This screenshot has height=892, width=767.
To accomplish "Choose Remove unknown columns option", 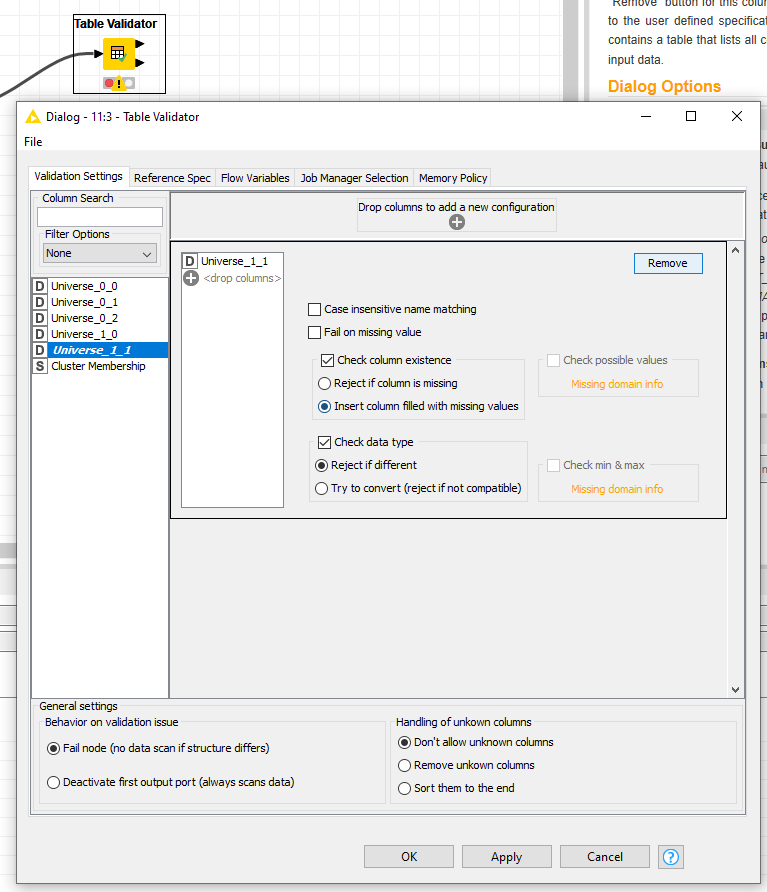I will pos(405,765).
